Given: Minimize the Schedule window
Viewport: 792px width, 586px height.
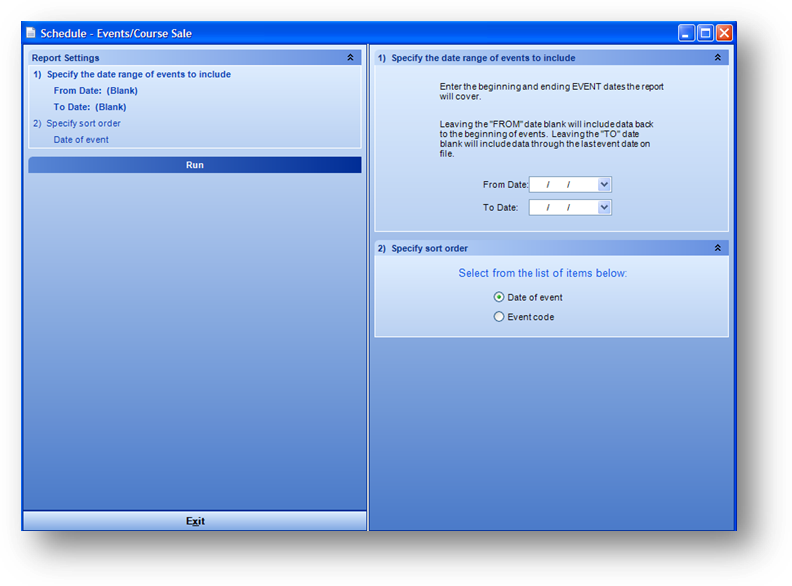Looking at the screenshot, I should point(686,33).
